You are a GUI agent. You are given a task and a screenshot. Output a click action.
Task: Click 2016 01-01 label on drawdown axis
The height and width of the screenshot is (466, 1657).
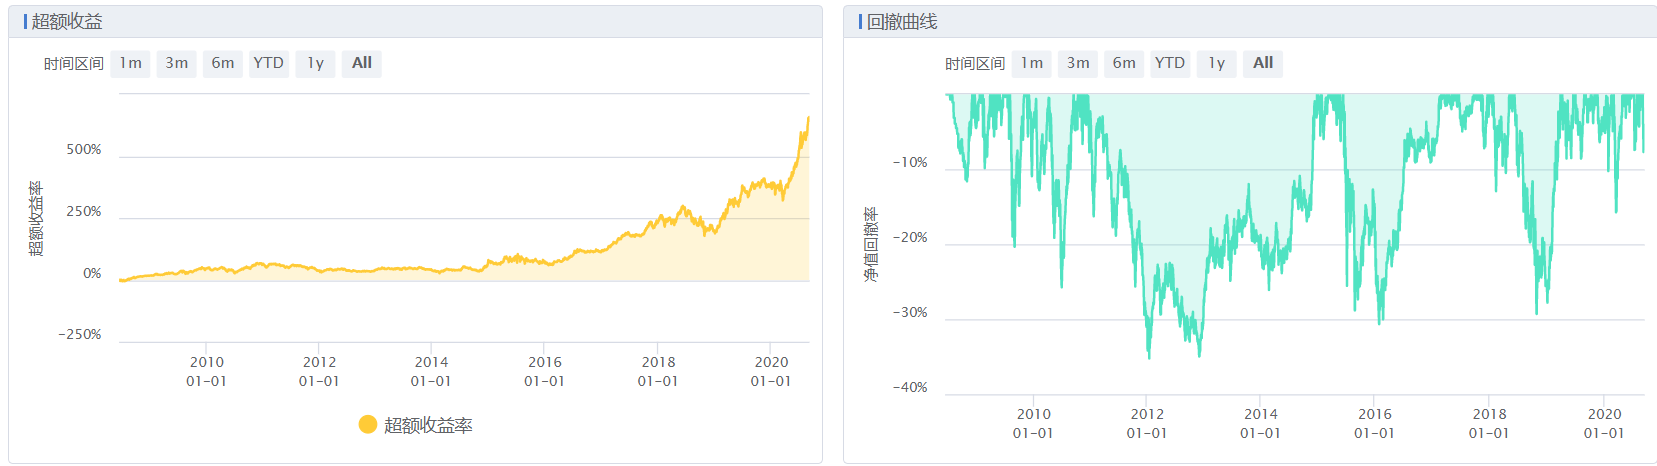[x=1374, y=423]
